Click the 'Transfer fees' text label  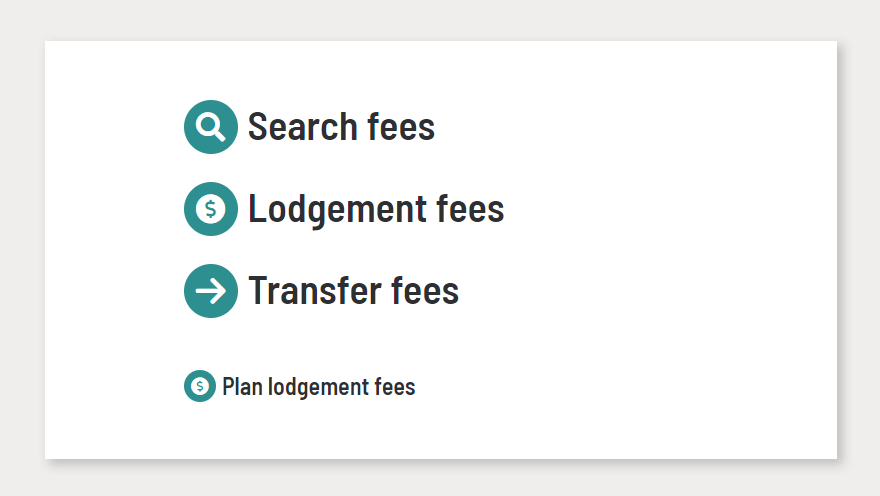353,291
